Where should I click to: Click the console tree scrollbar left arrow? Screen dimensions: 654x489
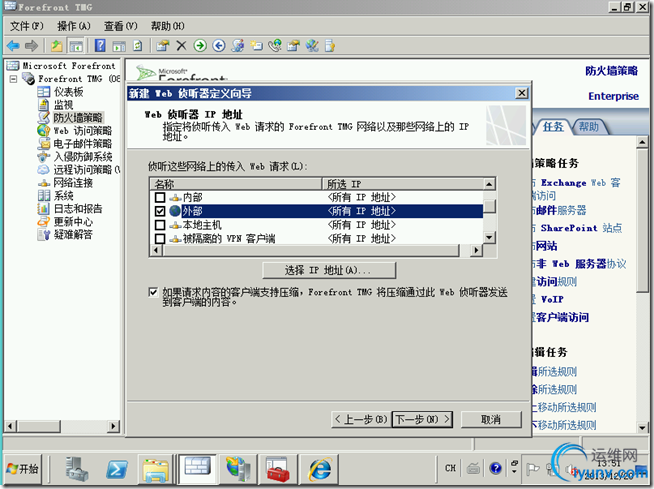pos(10,426)
